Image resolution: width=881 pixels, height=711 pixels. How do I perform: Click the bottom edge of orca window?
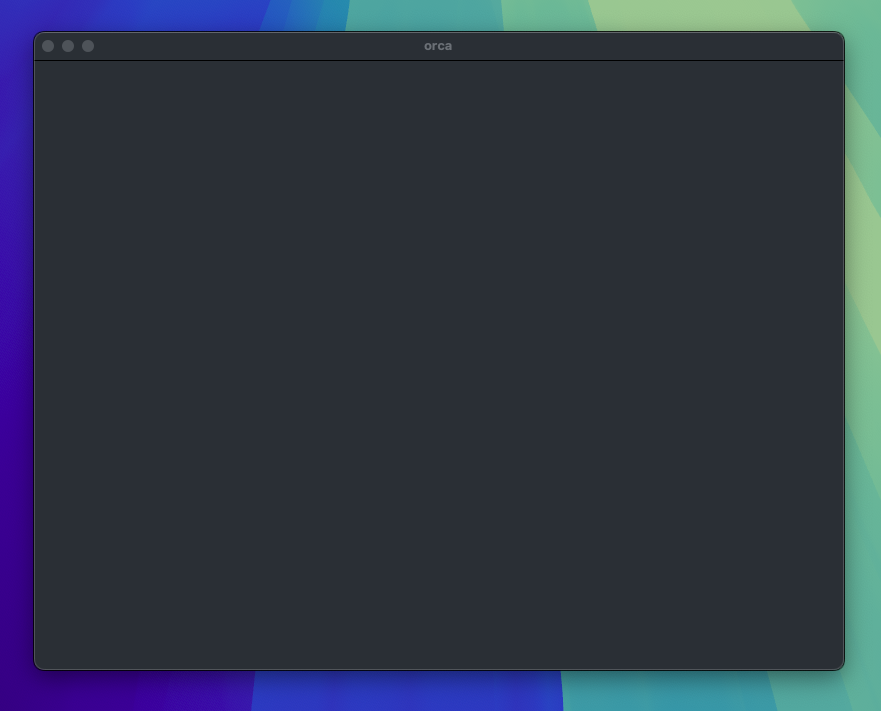tap(439, 669)
